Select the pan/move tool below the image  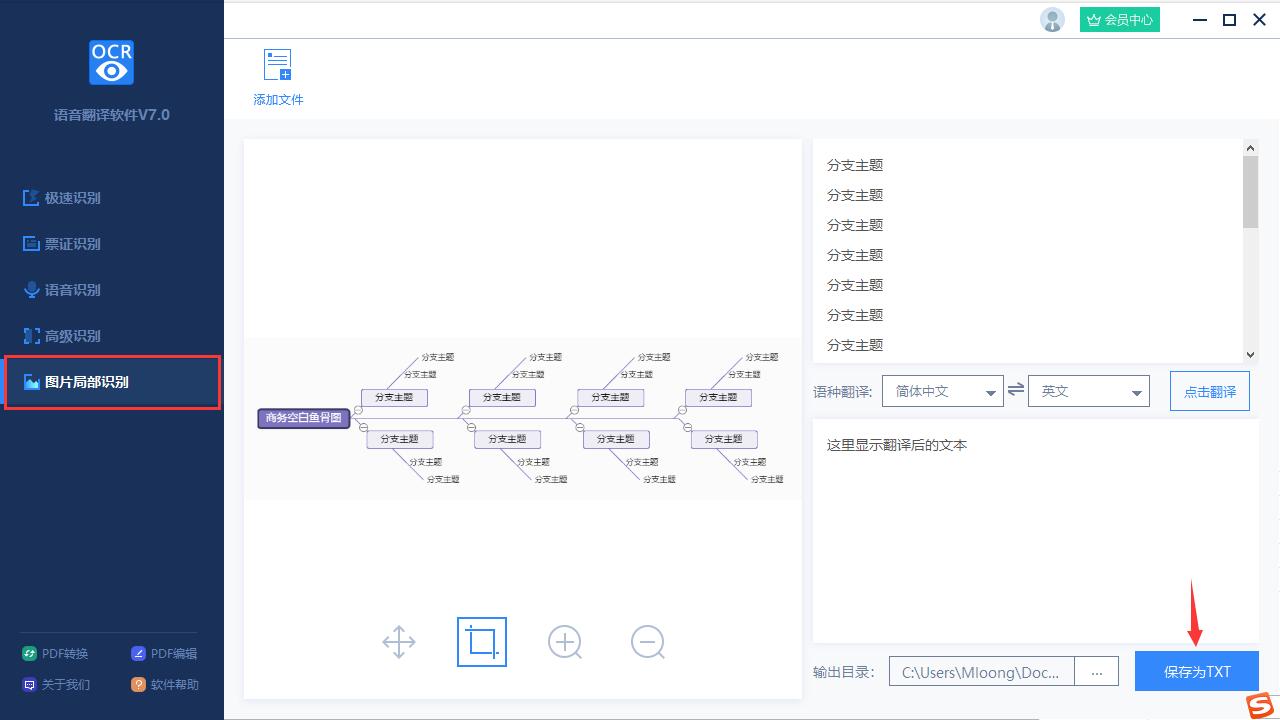399,642
